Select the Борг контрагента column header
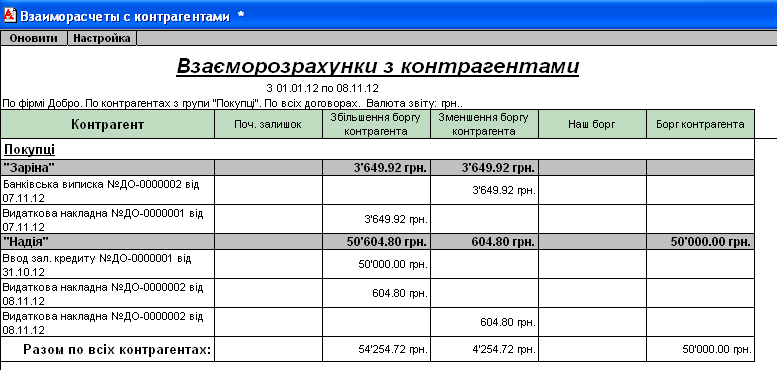The height and width of the screenshot is (370, 777). click(700, 124)
